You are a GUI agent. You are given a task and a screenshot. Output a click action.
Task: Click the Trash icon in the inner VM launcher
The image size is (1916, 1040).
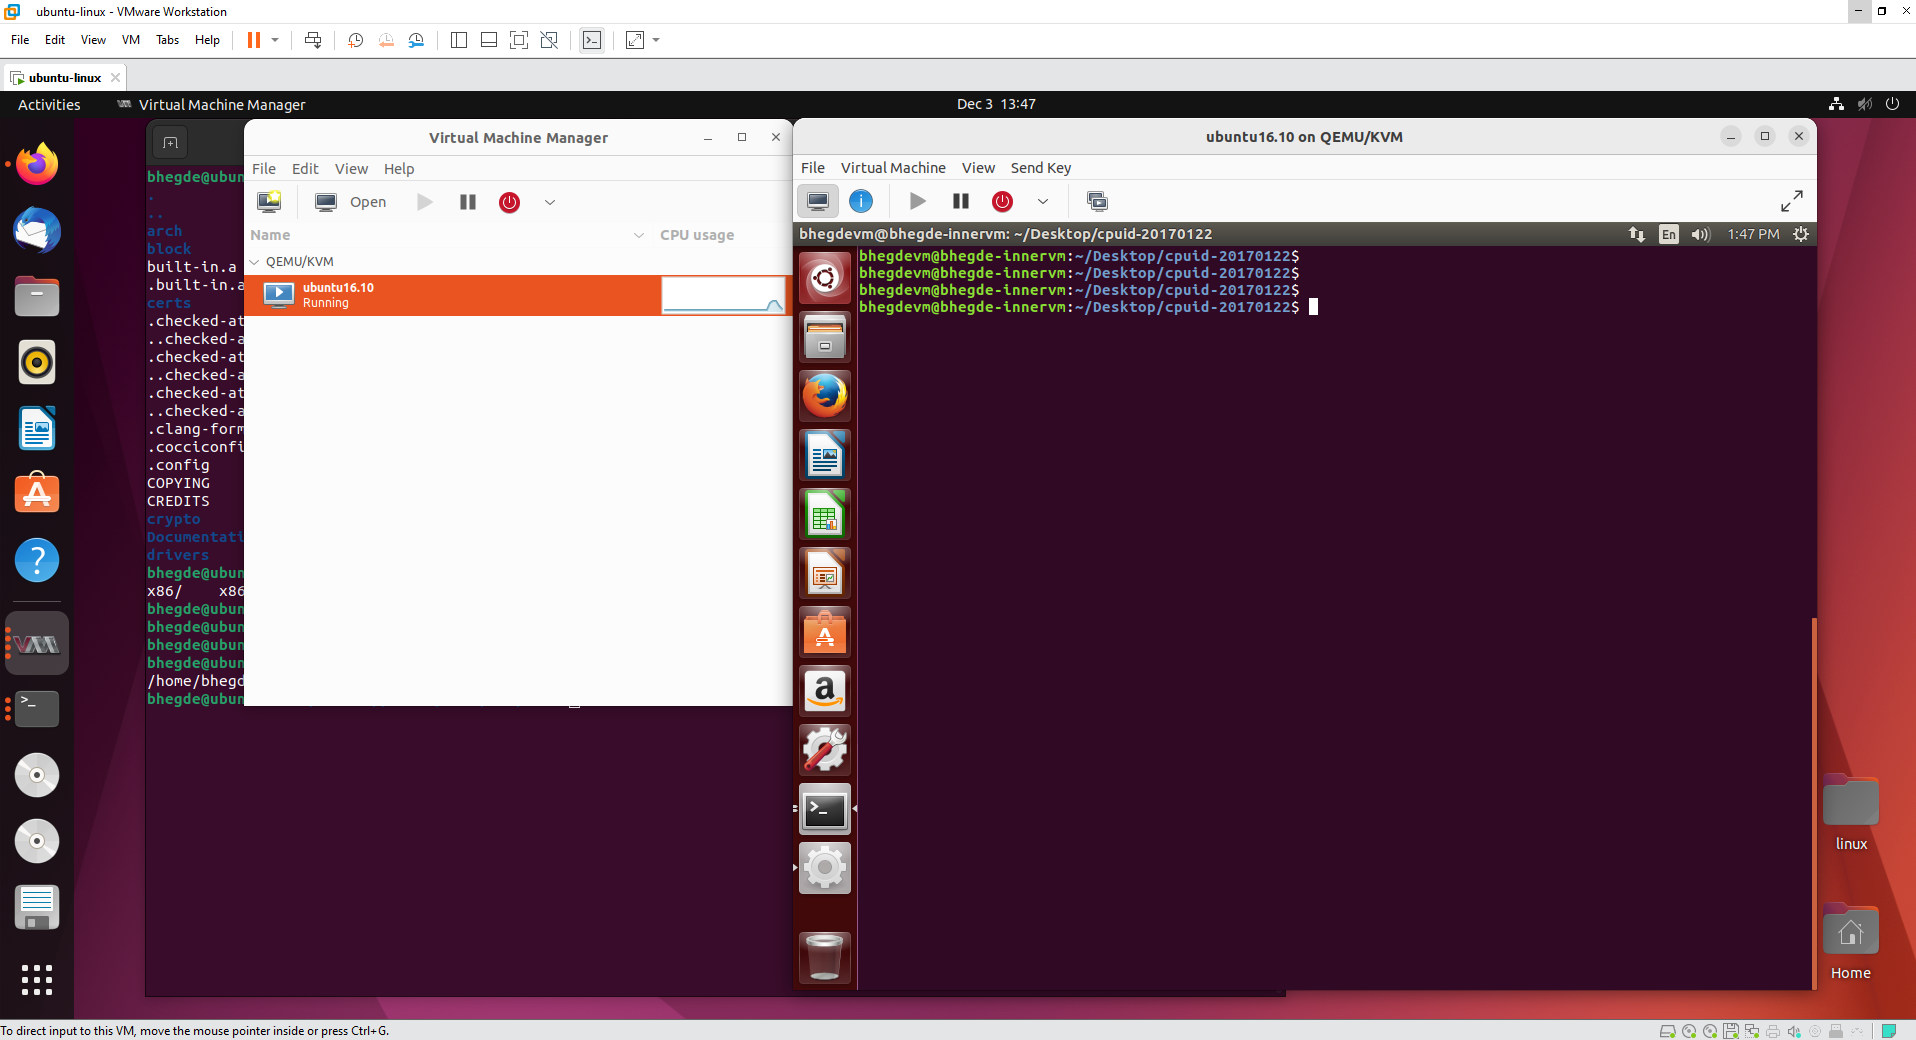click(825, 958)
